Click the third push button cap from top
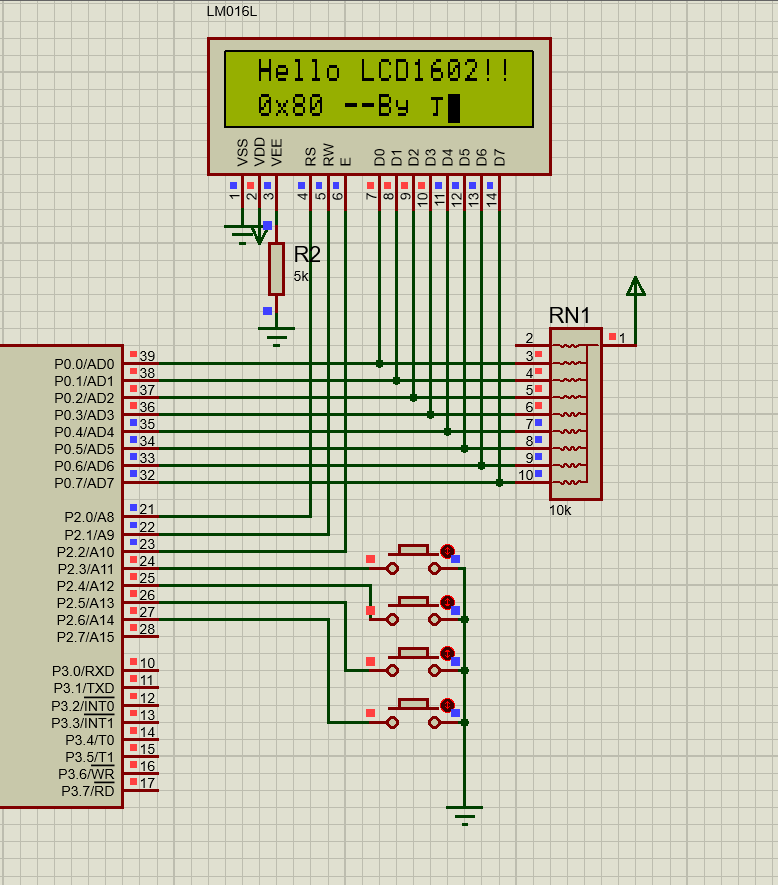The width and height of the screenshot is (778, 885). (x=413, y=652)
